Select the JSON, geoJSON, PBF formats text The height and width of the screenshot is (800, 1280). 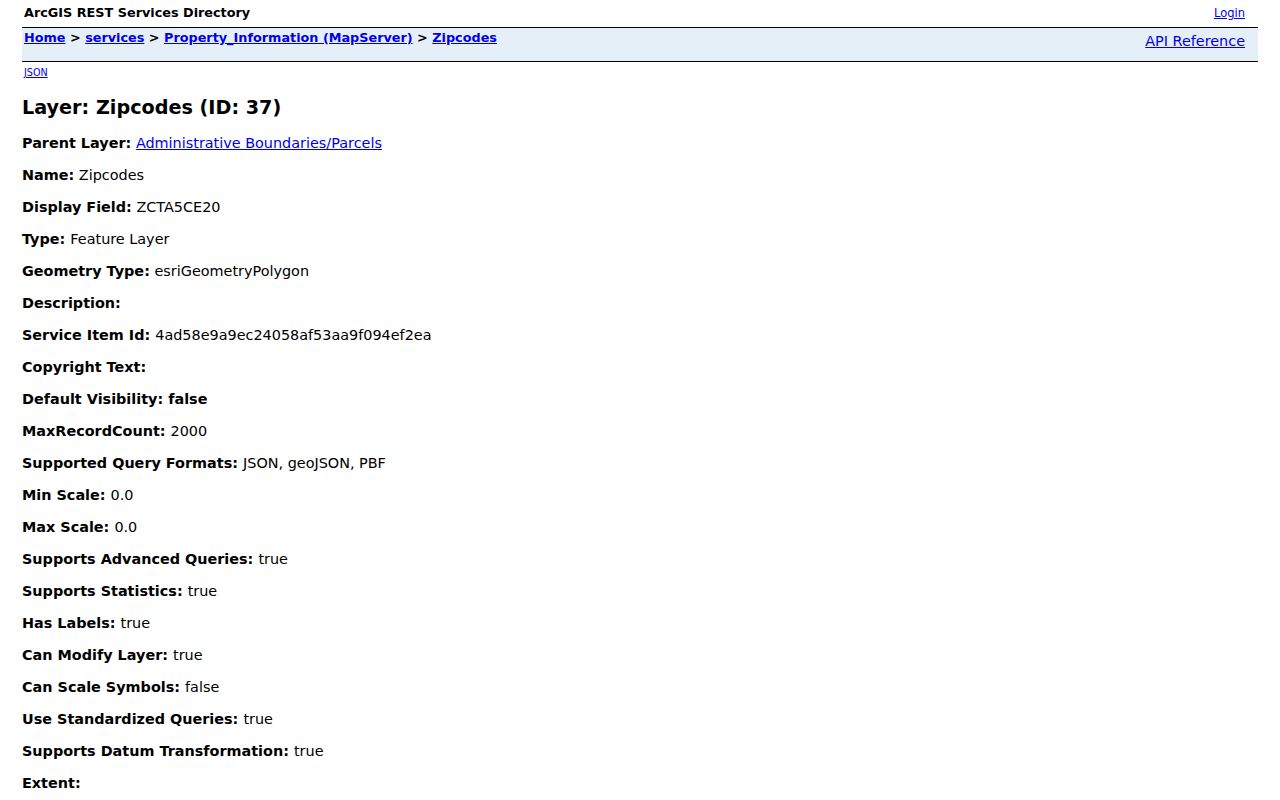tap(314, 463)
